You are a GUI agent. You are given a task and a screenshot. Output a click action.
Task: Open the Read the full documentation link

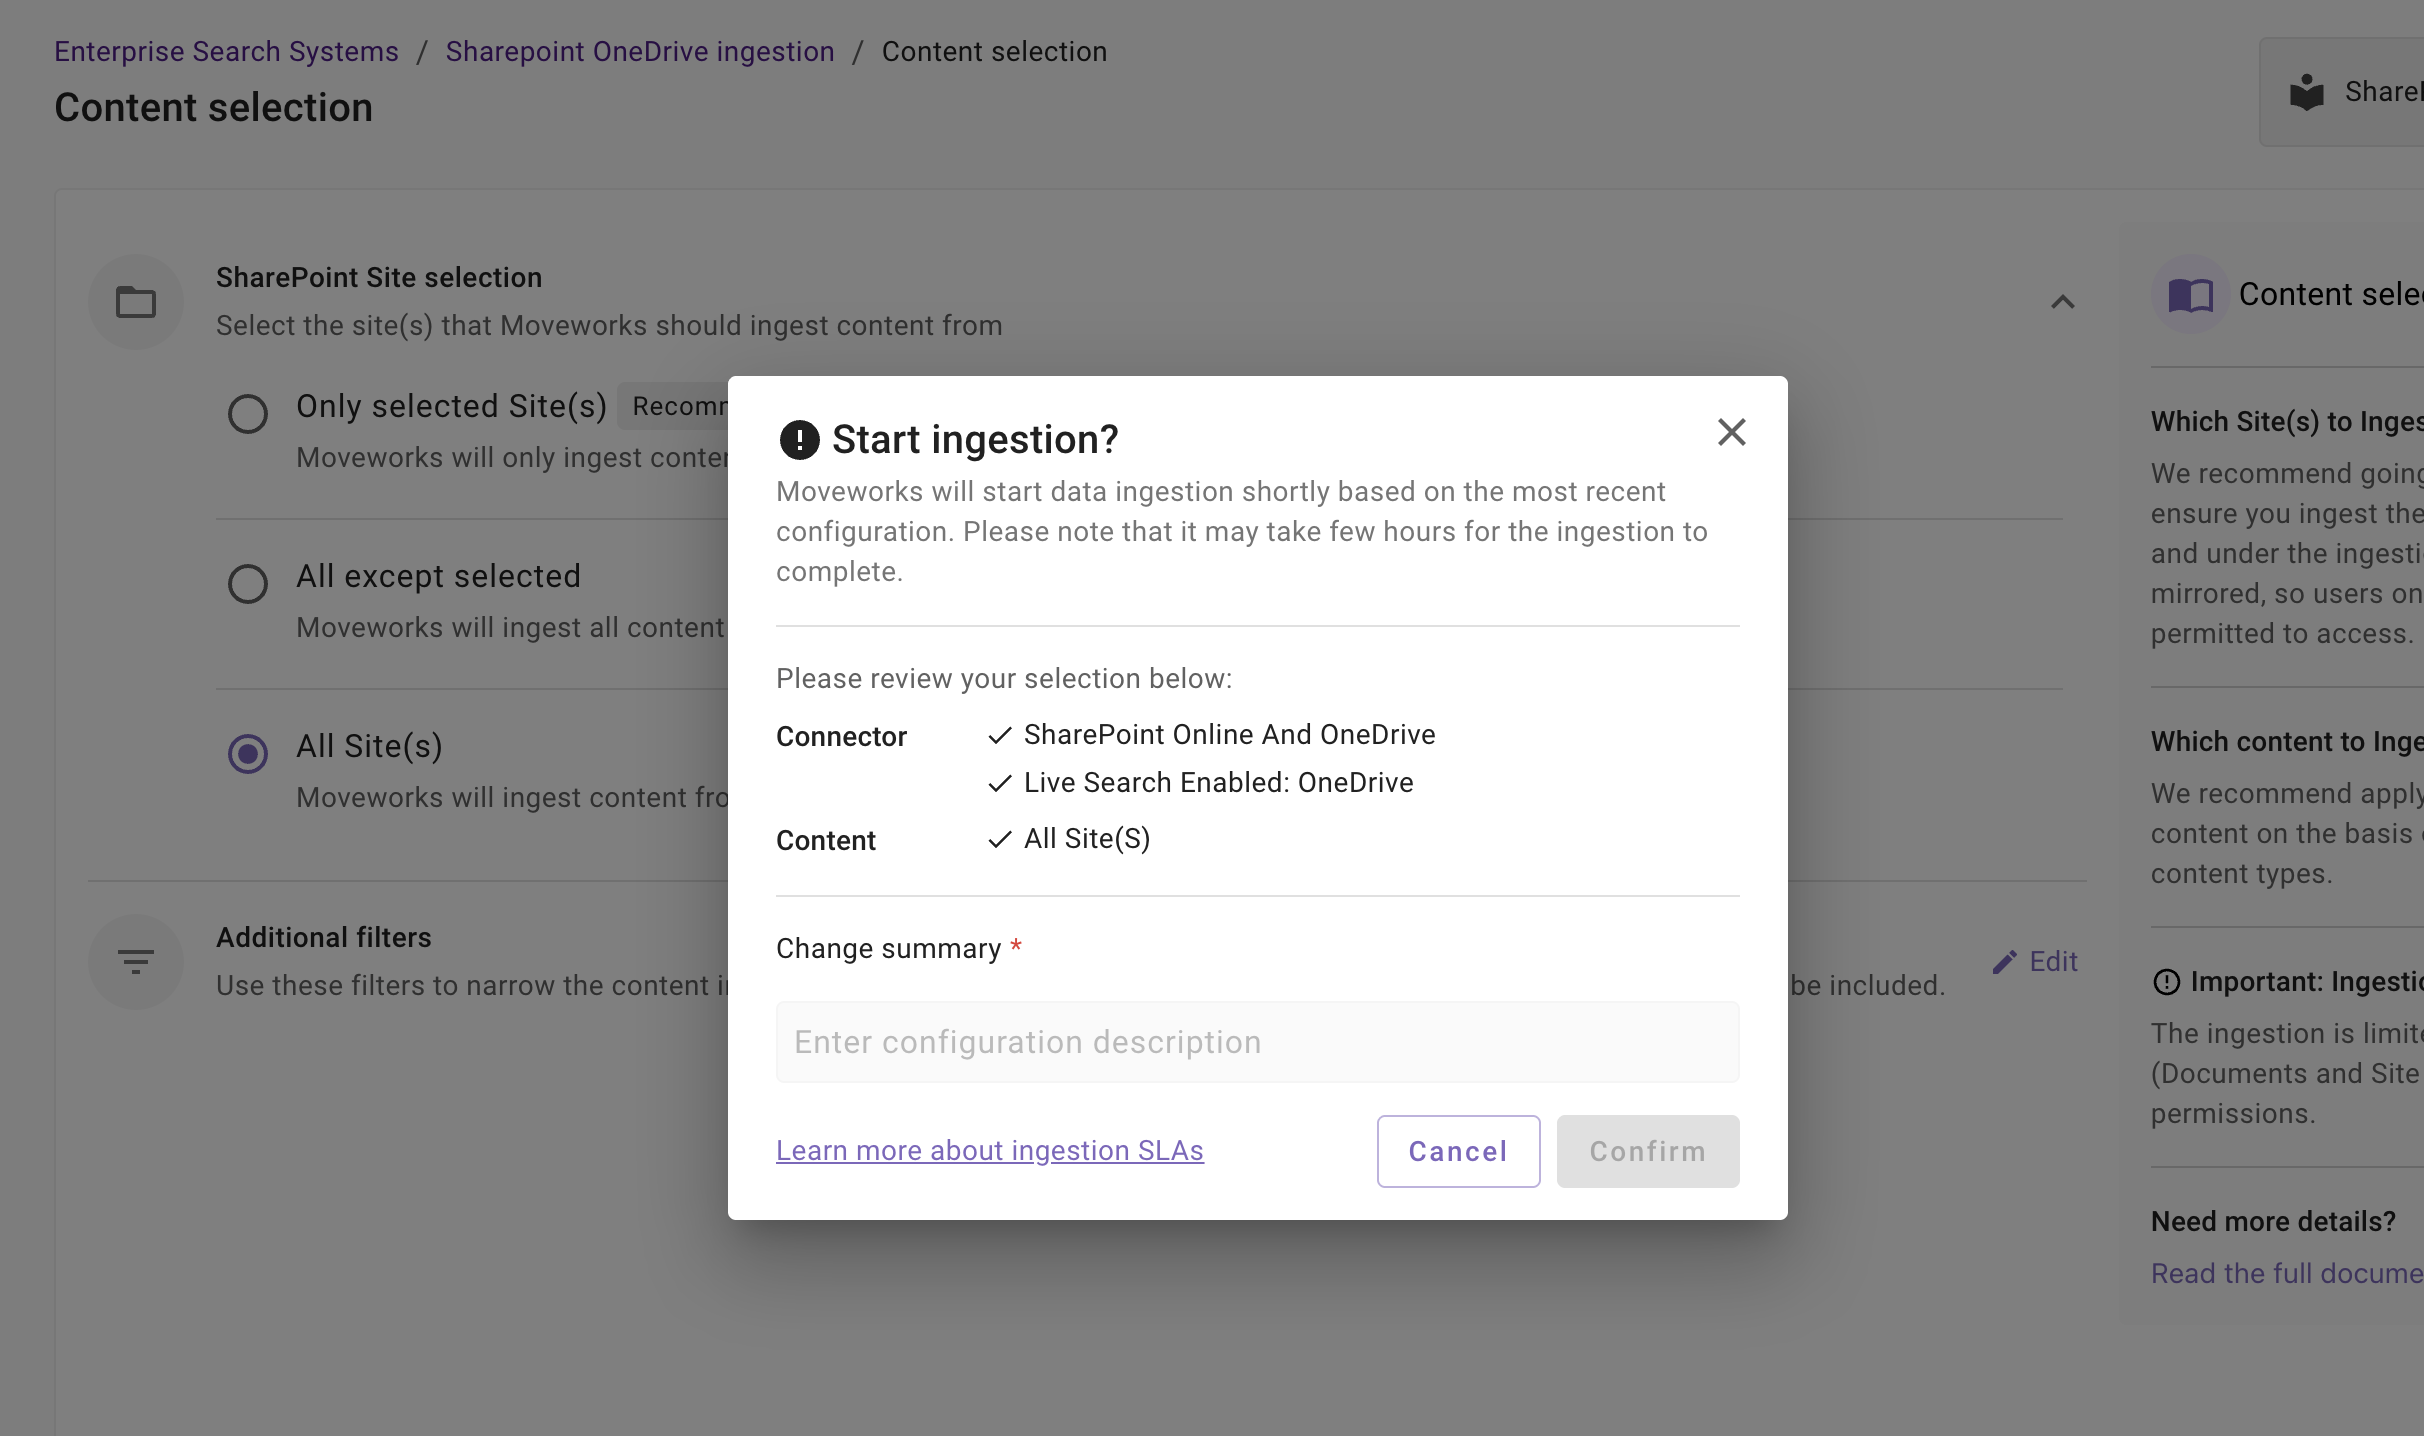[x=2286, y=1273]
